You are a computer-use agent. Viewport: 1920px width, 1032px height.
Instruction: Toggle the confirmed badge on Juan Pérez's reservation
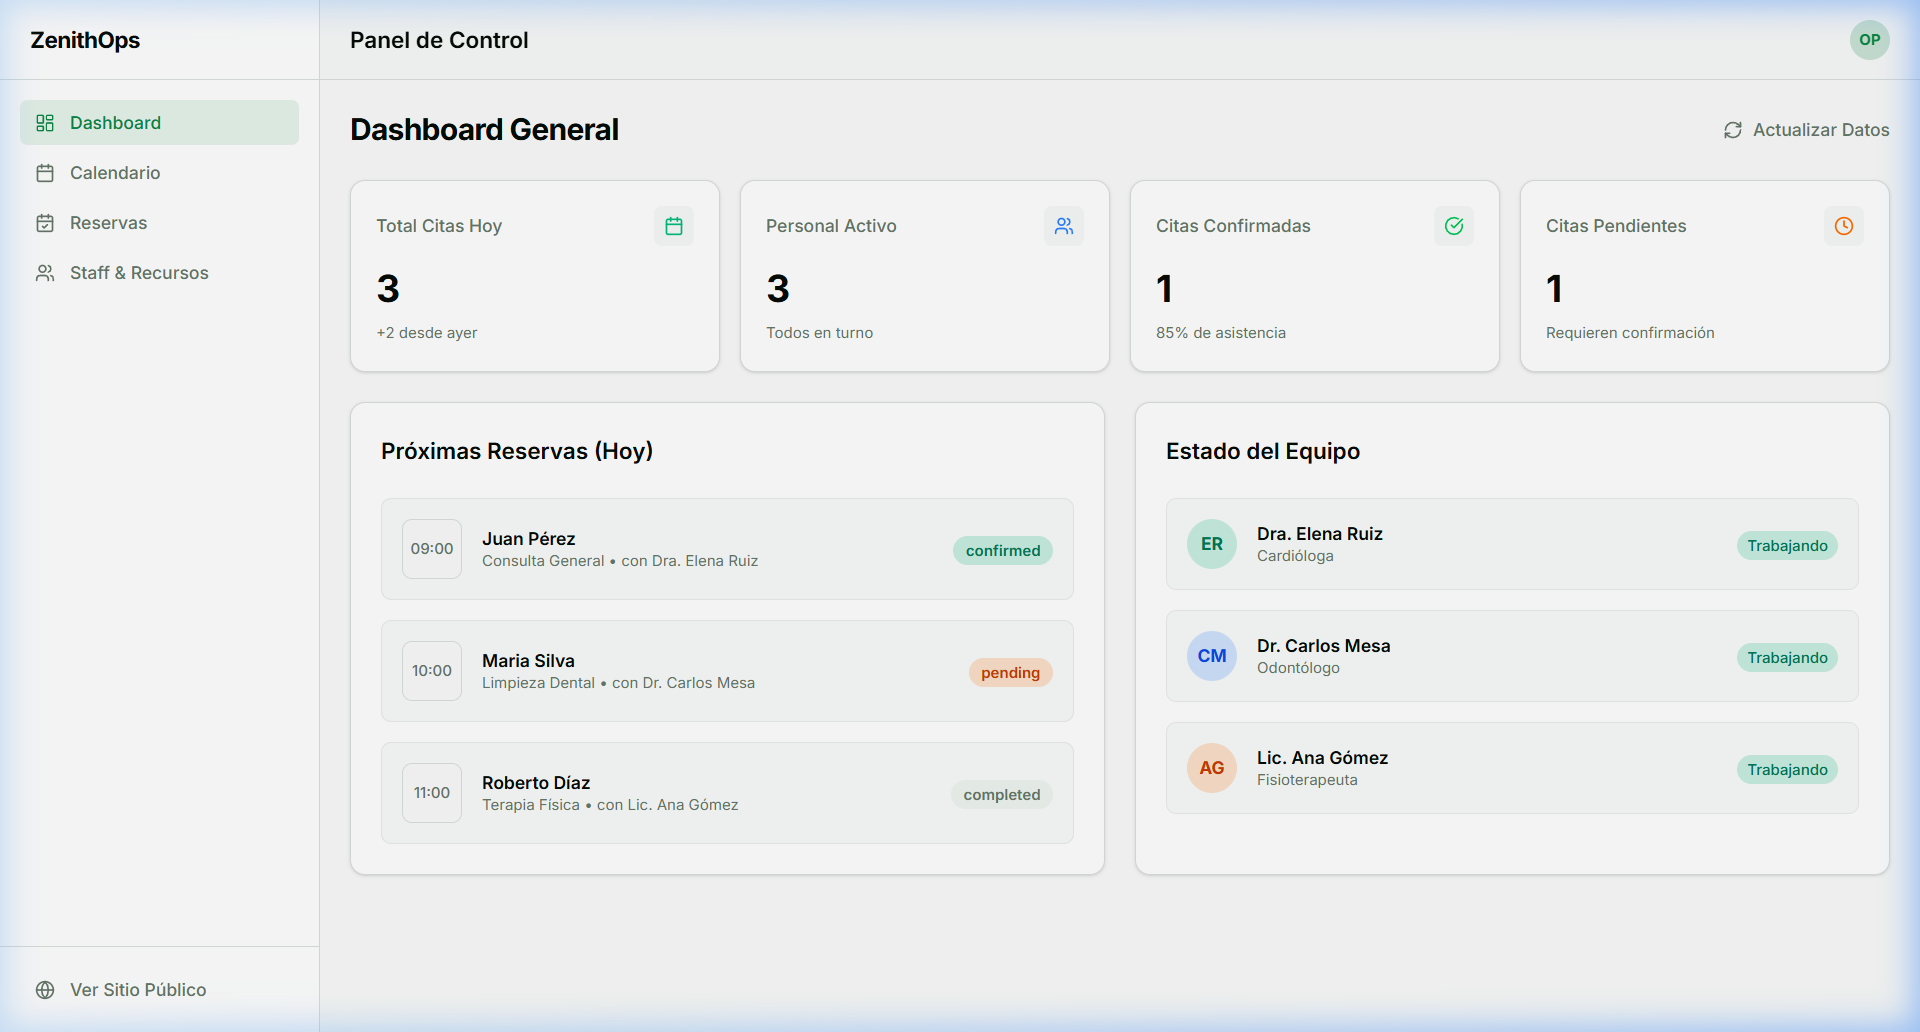pyautogui.click(x=1002, y=550)
